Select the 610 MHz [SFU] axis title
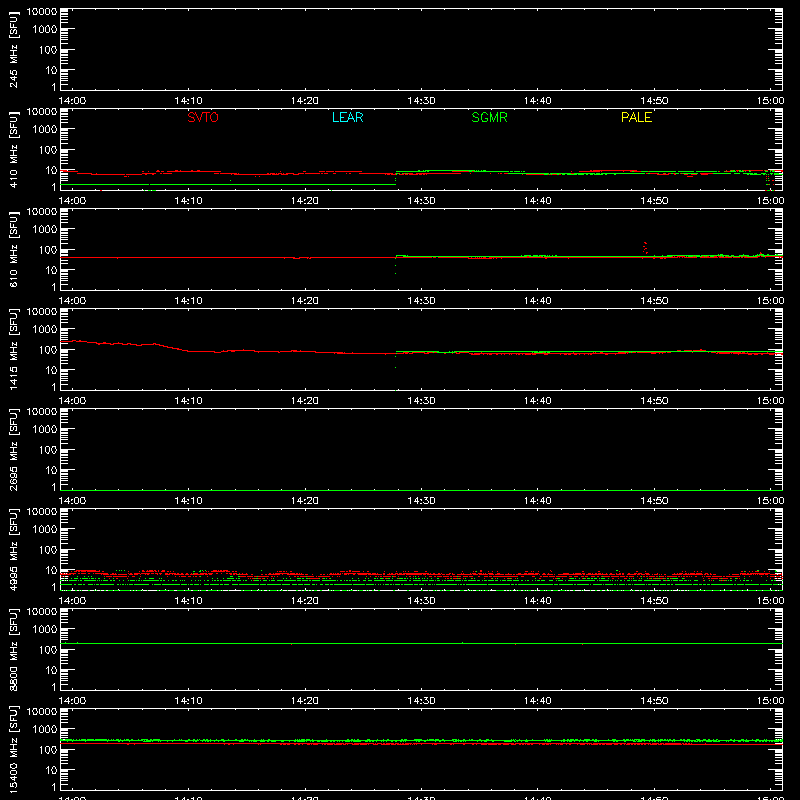800x800 pixels. coord(14,249)
